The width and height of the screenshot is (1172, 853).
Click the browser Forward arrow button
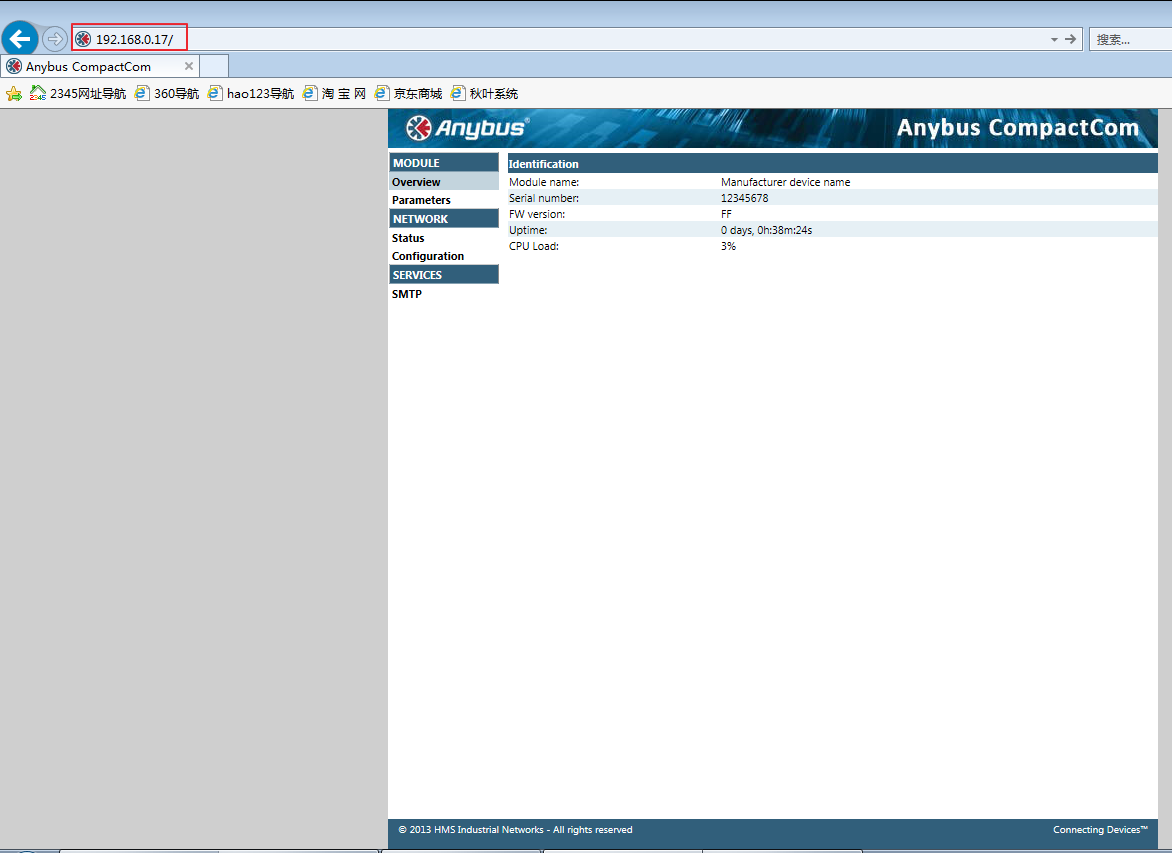click(x=55, y=39)
